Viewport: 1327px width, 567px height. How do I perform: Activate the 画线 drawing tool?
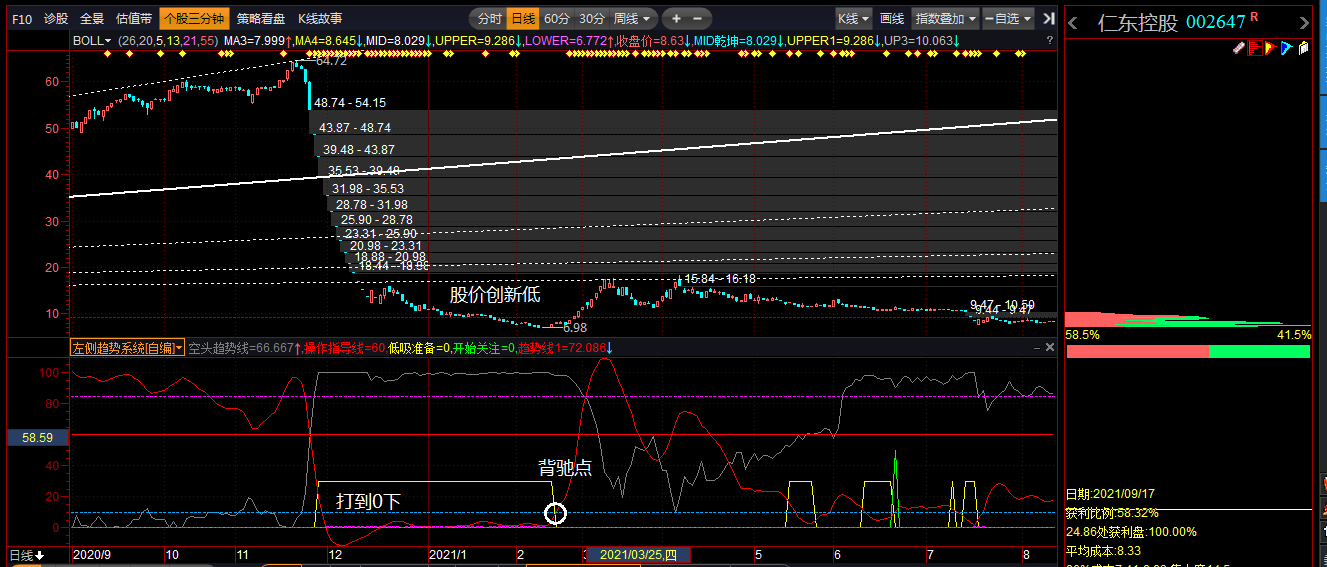891,18
